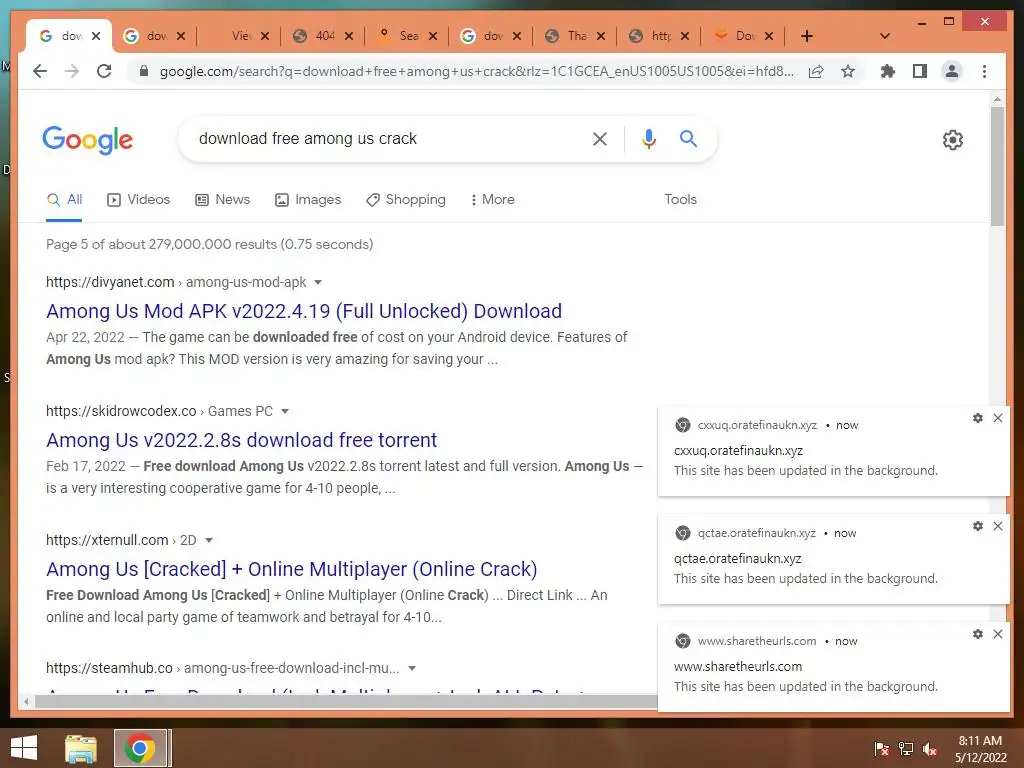Start voice search with the microphone
Viewport: 1024px width, 768px height.
[x=648, y=138]
